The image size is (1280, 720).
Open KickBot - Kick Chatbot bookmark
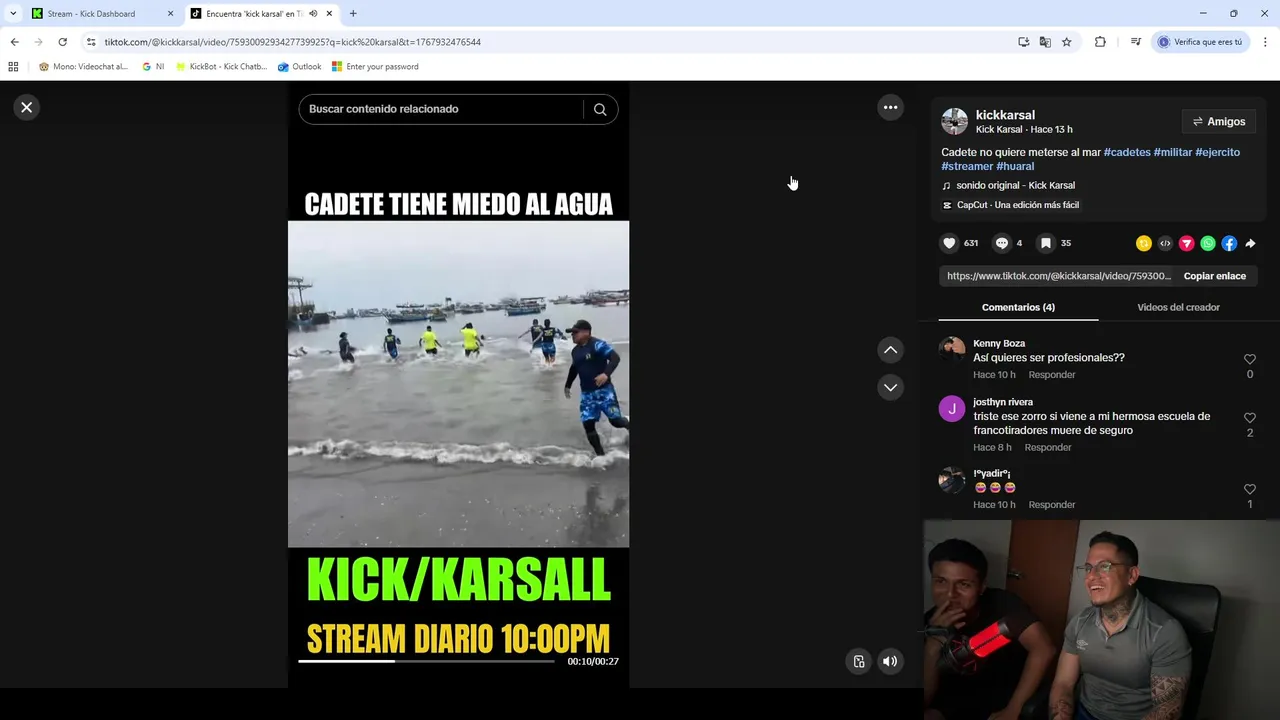pos(221,67)
